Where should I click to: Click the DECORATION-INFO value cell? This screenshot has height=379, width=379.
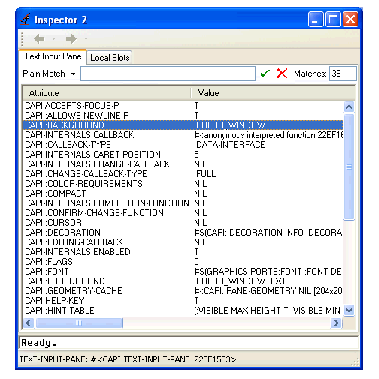[x=269, y=232]
